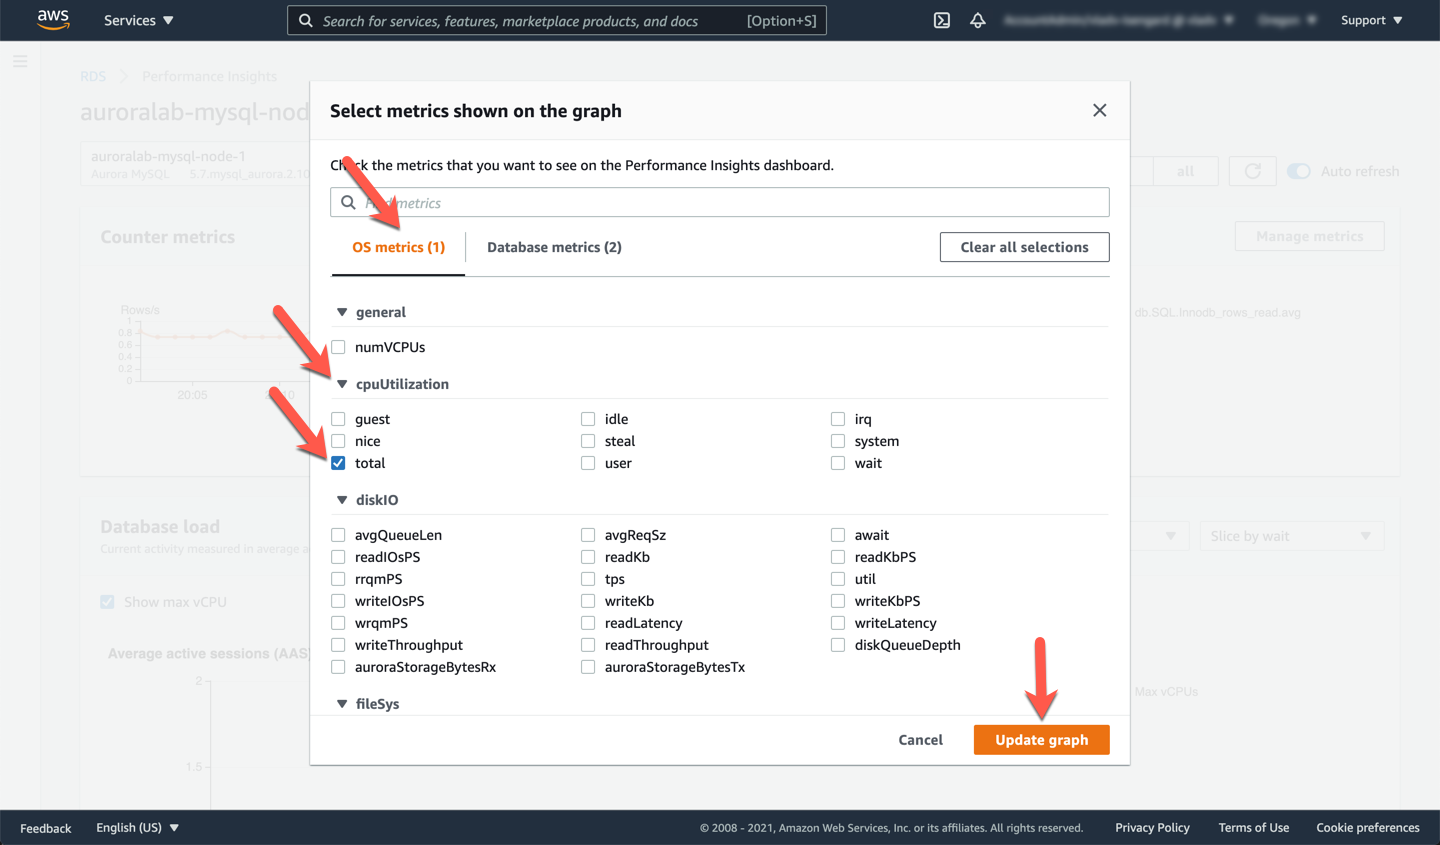This screenshot has height=845, width=1440.
Task: Switch to Database metrics tab
Action: click(x=554, y=247)
